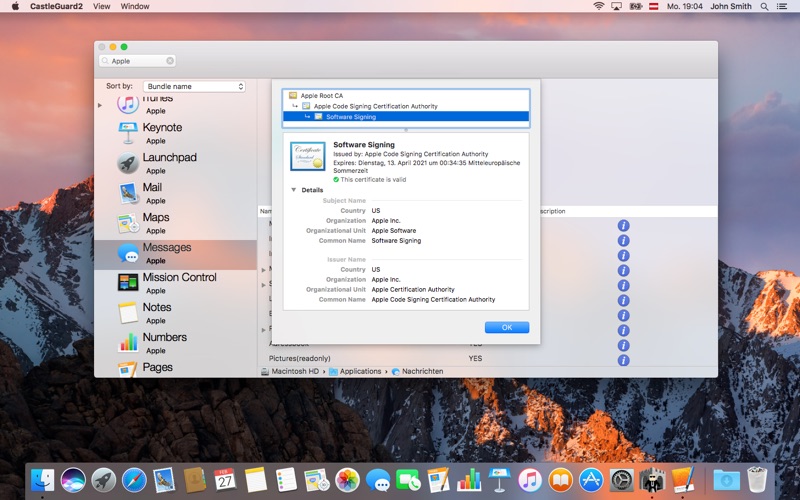Select Apple Root CA in certificate chain

(x=406, y=95)
